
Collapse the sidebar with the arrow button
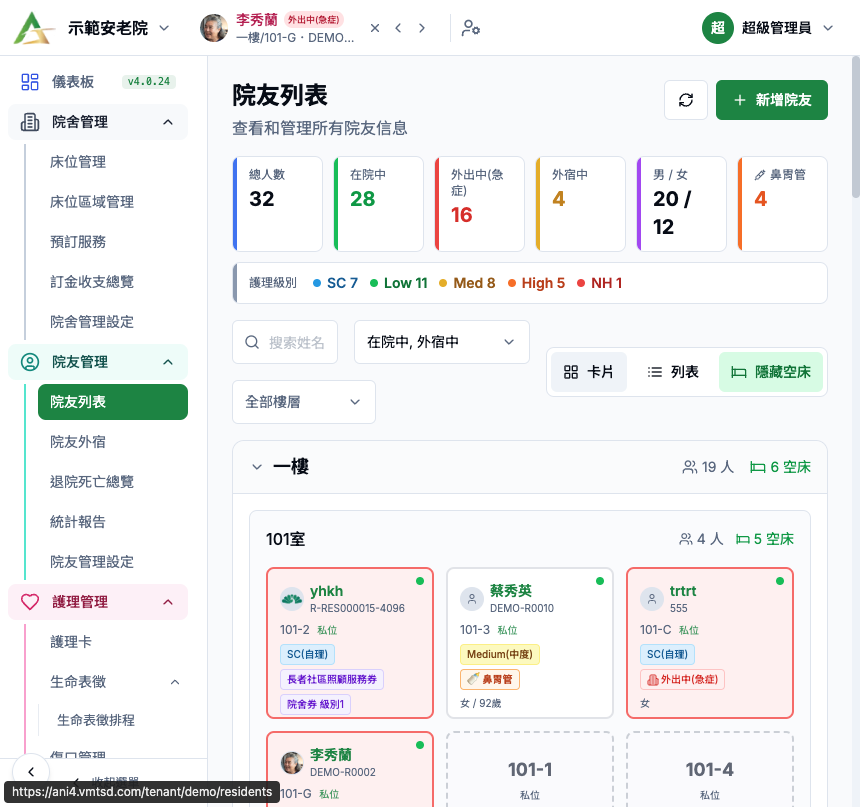tap(31, 772)
